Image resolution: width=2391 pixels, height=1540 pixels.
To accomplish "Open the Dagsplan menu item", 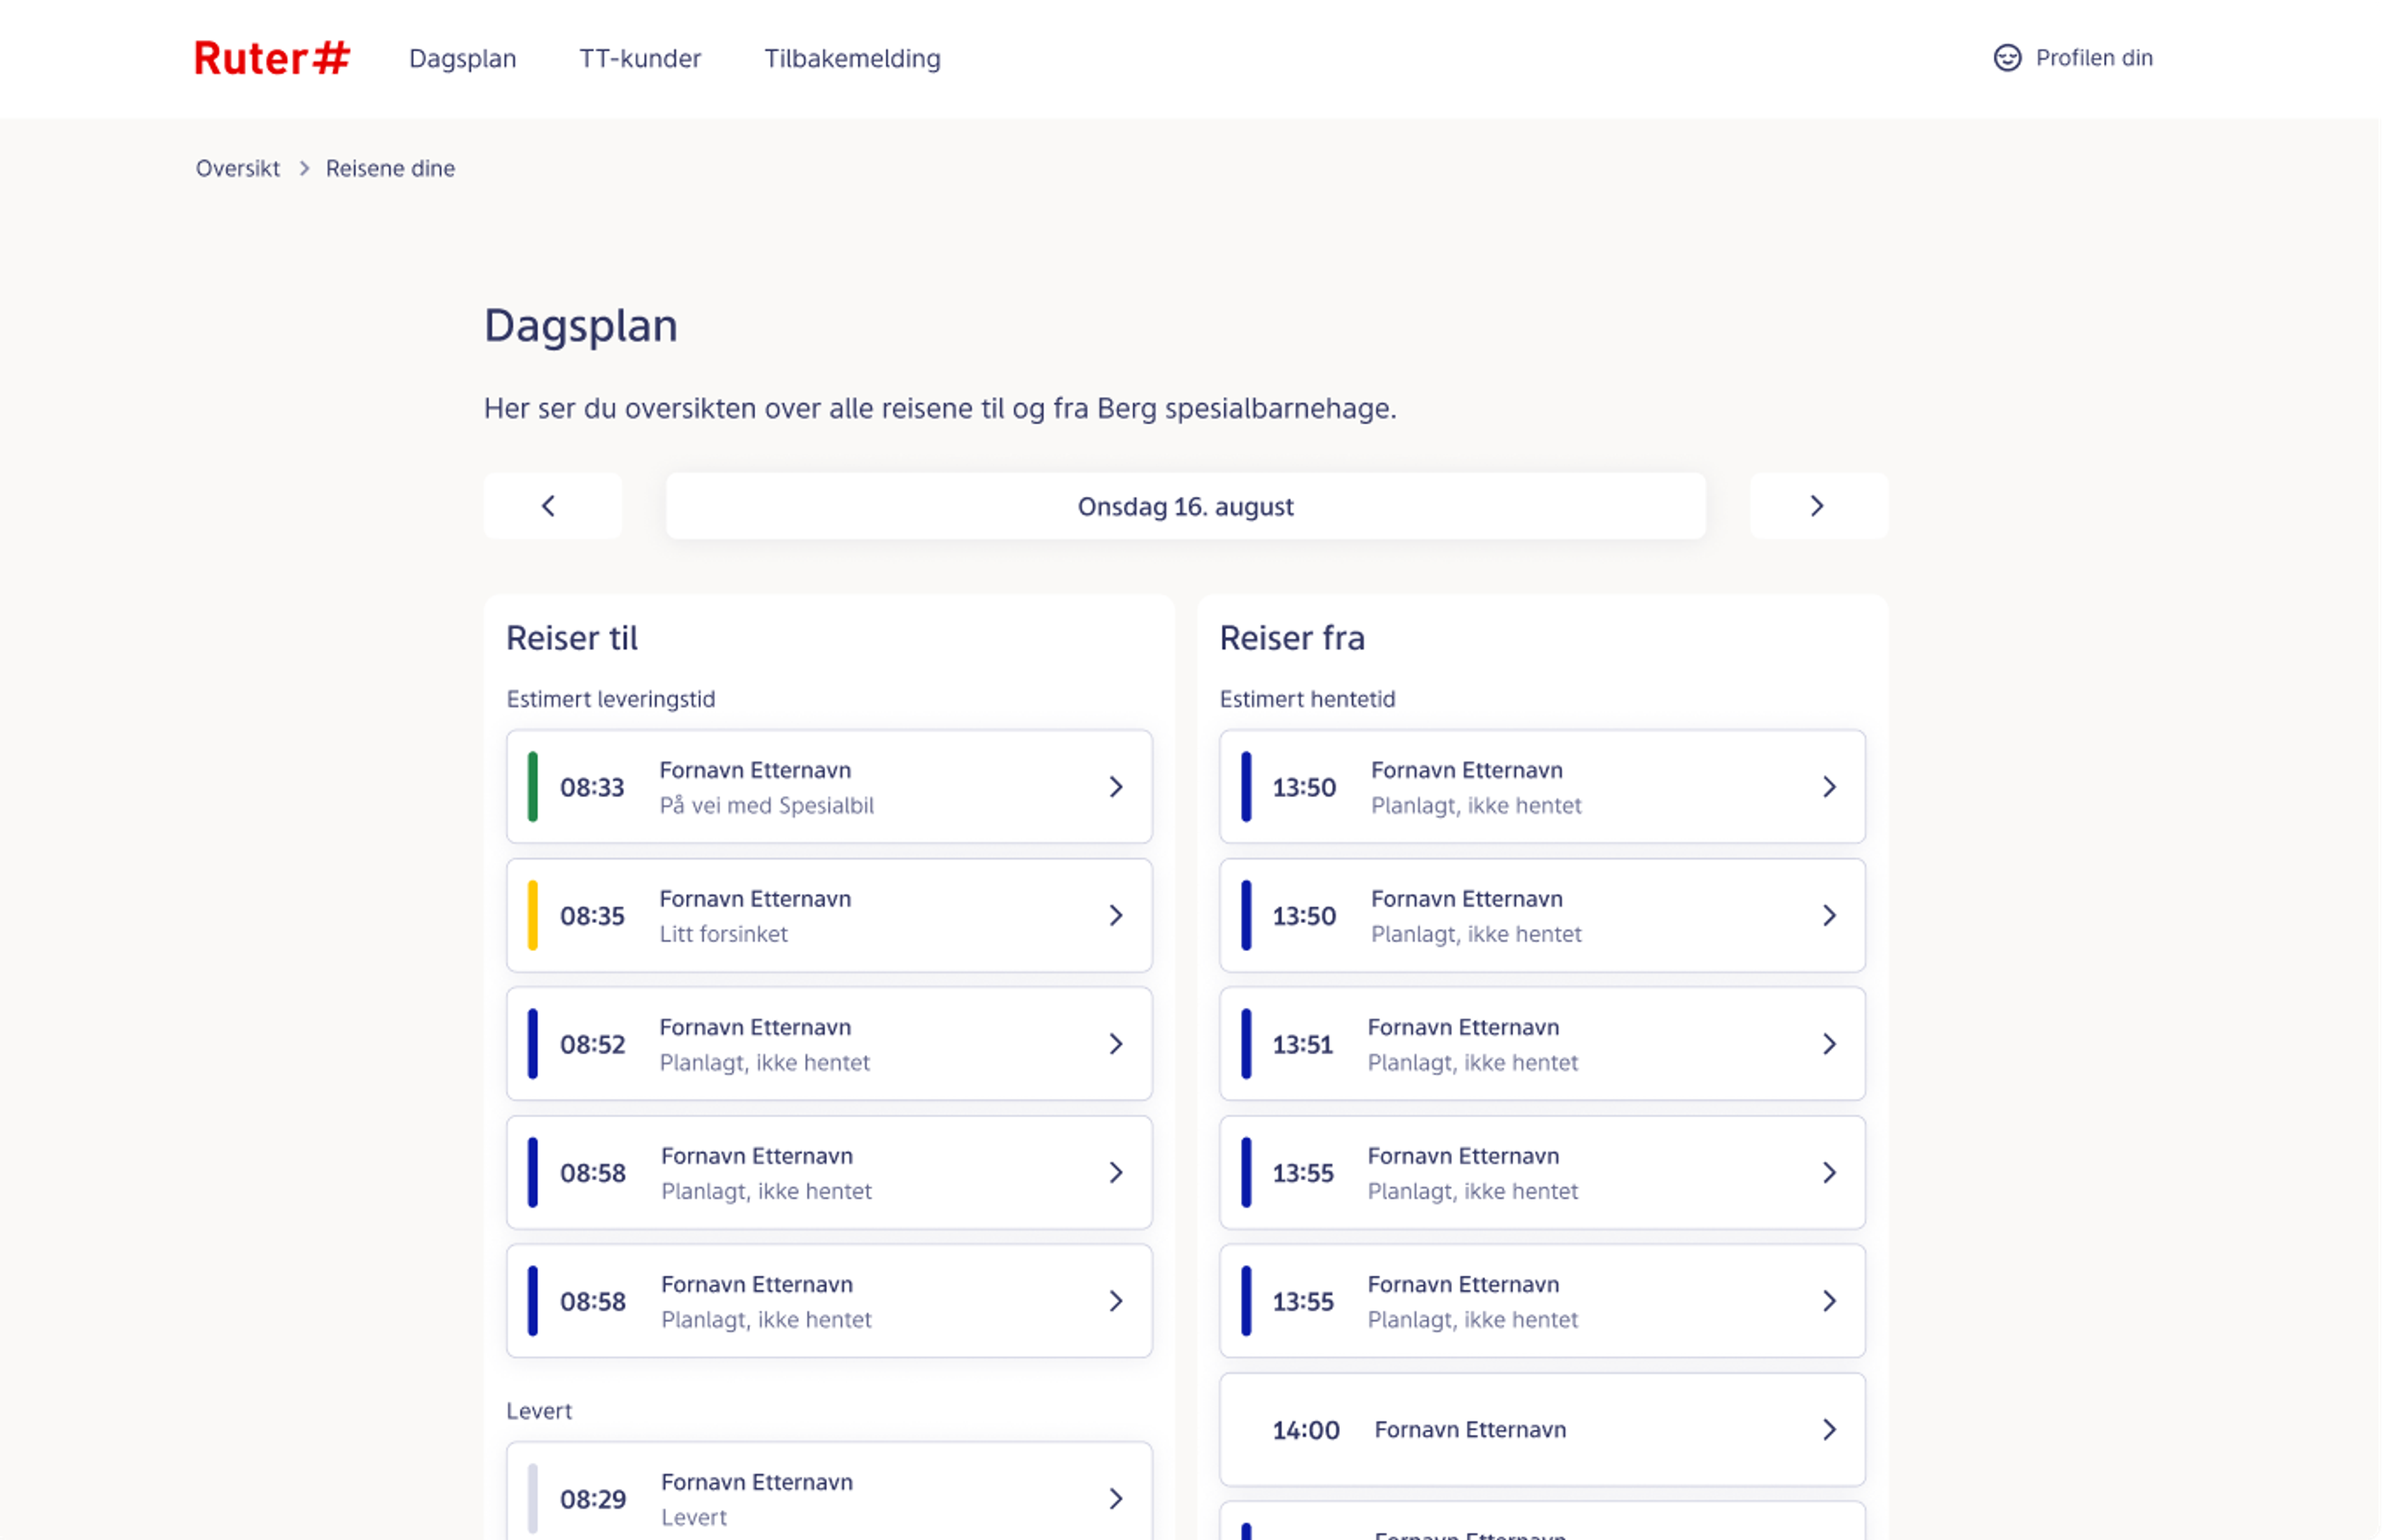I will [462, 58].
